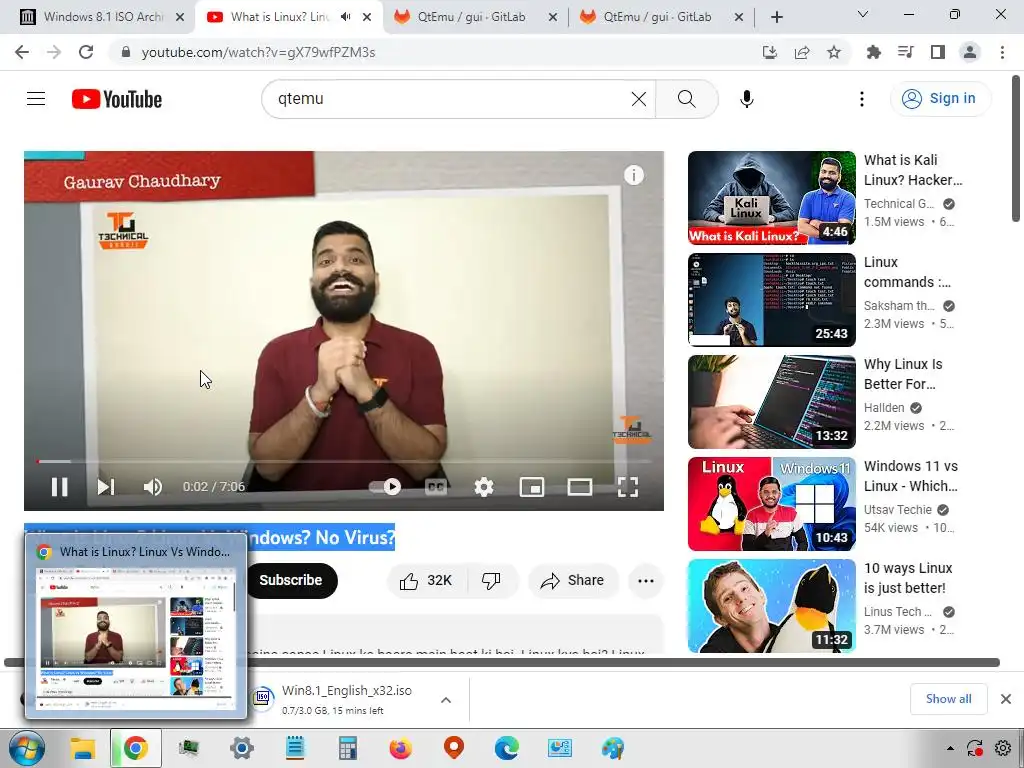Go back to the previous page

pos(22,52)
